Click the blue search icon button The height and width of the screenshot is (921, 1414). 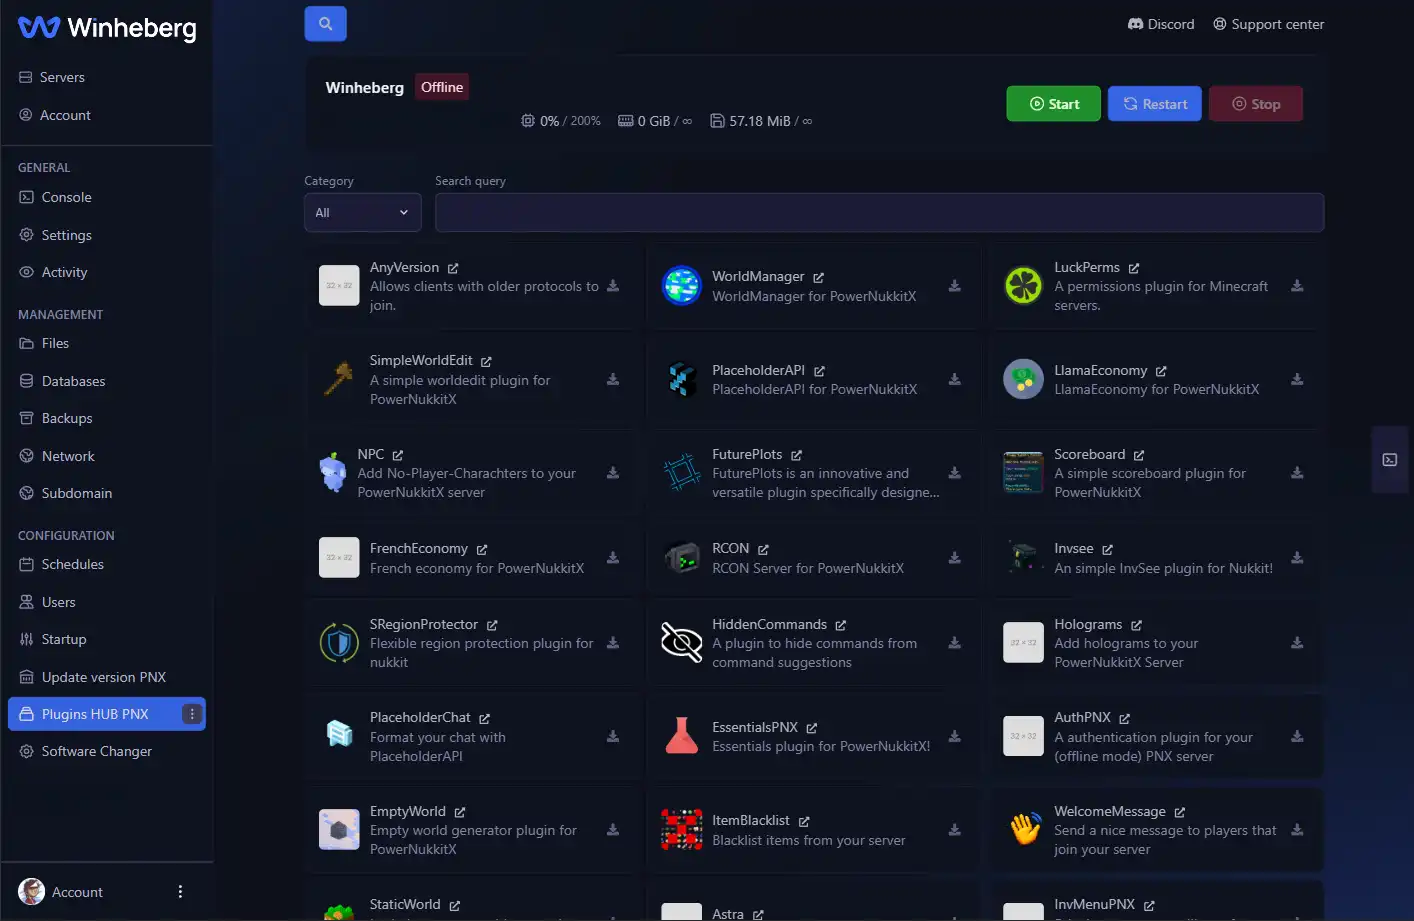pyautogui.click(x=325, y=24)
